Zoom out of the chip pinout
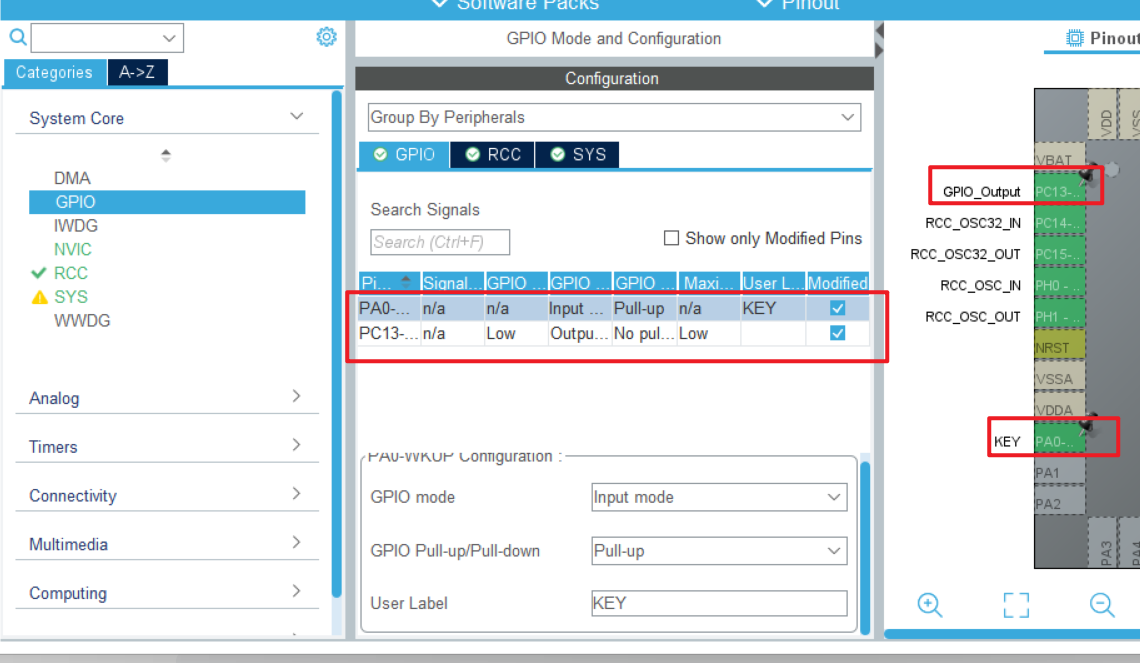The image size is (1140, 663). [1102, 605]
